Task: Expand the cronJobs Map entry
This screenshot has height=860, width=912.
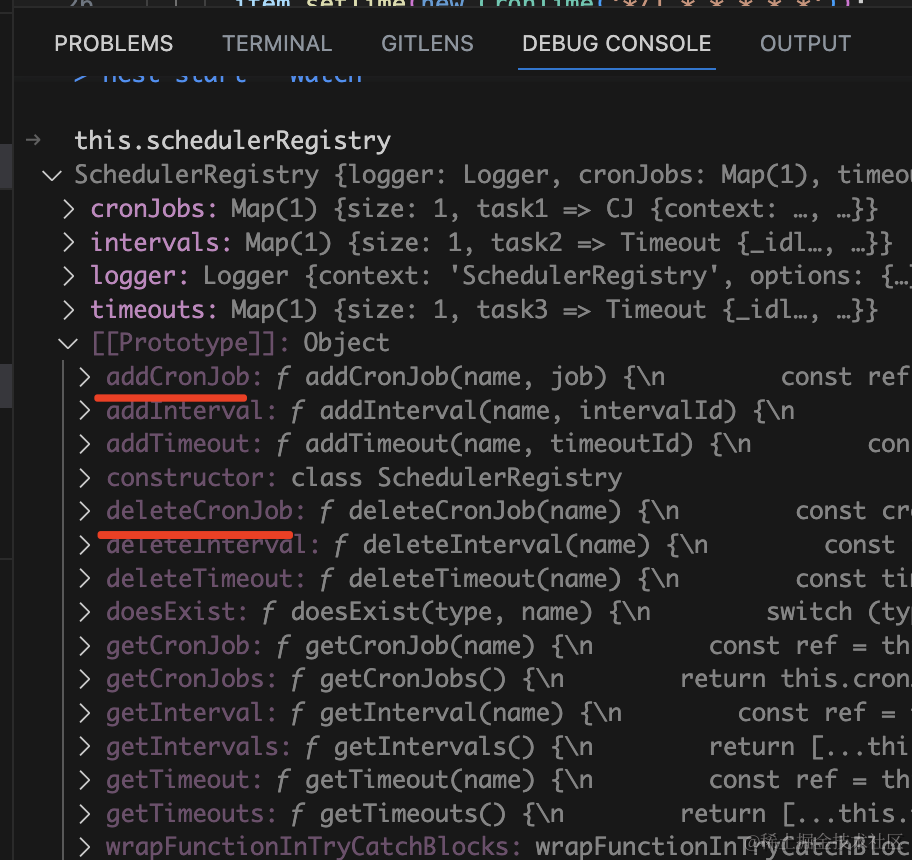Action: 68,210
